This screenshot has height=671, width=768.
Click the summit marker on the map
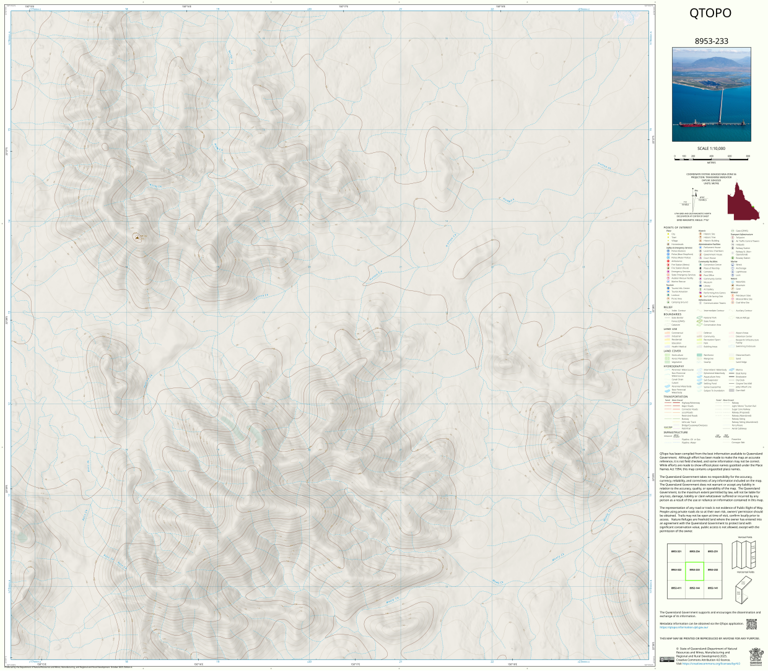(x=138, y=238)
